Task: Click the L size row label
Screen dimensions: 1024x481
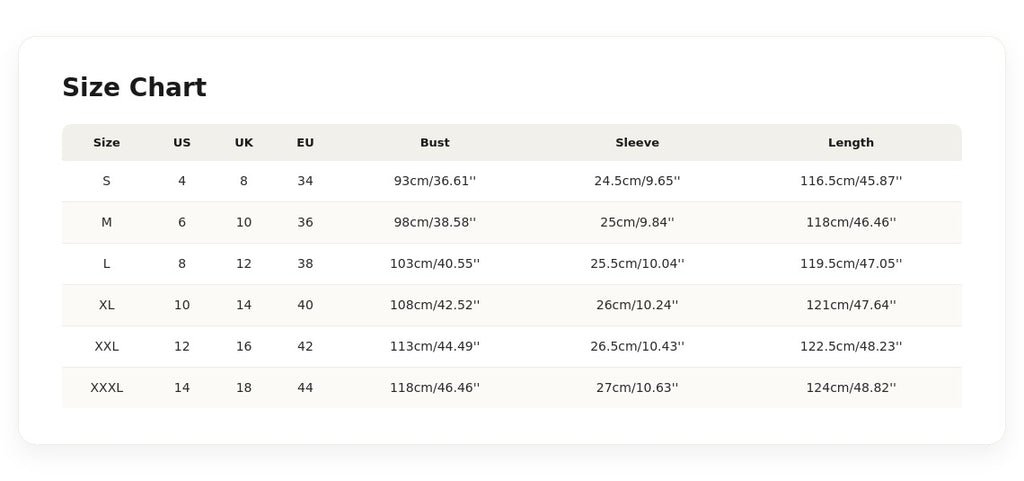Action: (106, 264)
